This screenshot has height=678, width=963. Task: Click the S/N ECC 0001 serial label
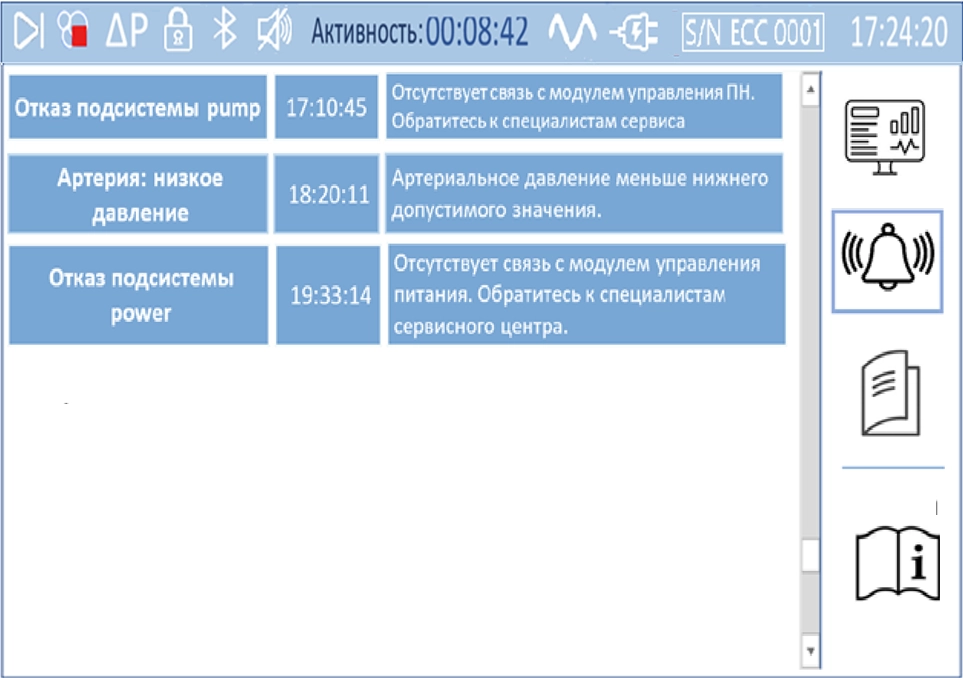(753, 32)
